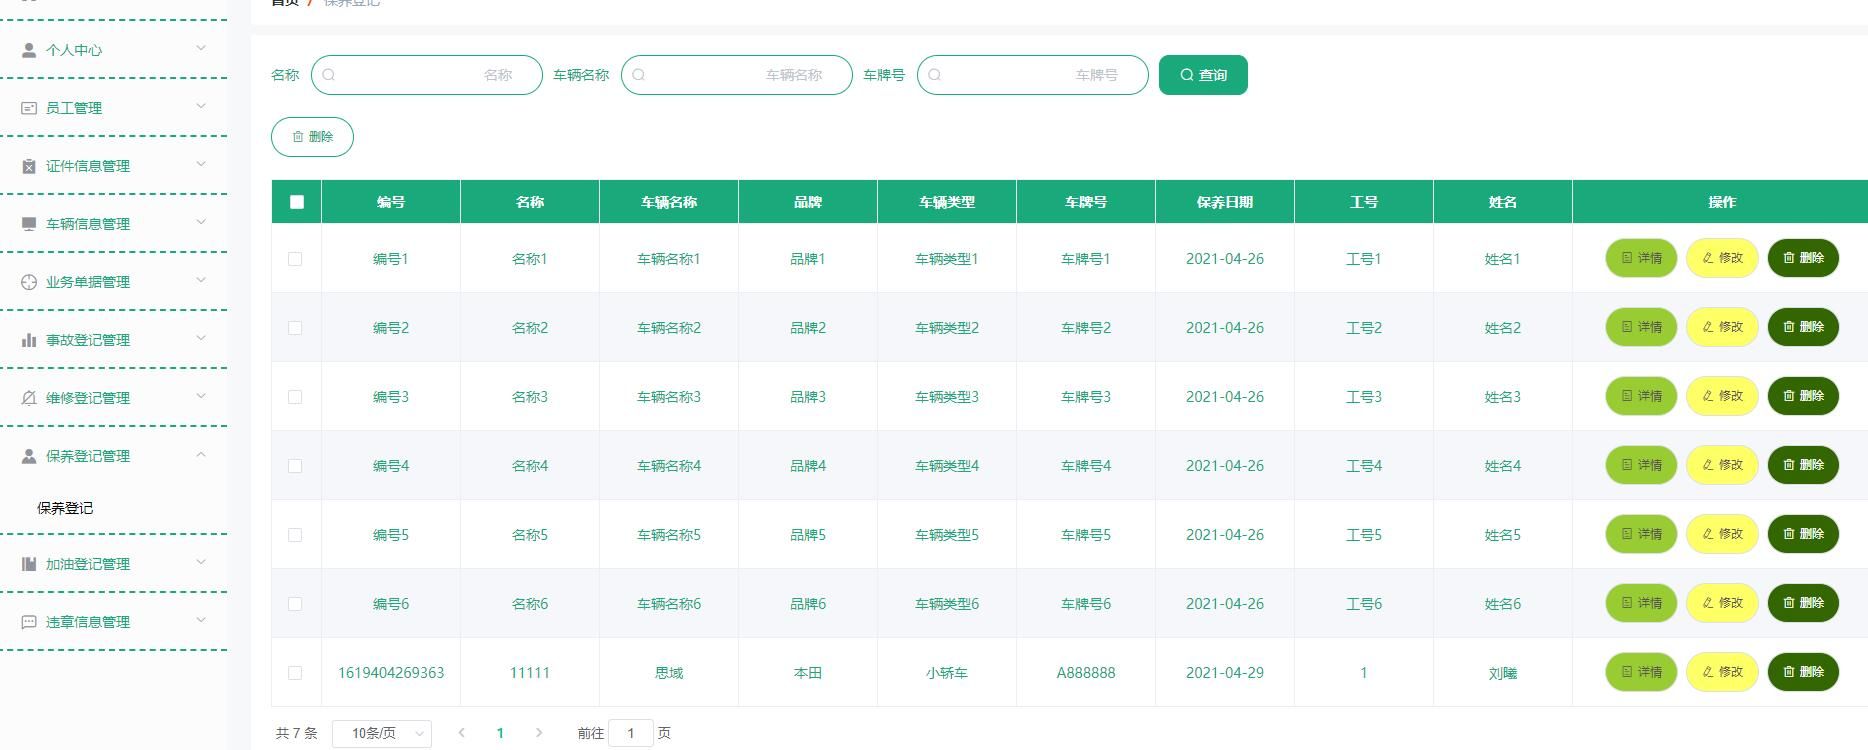View 详情 for the 编号4 row
1868x750 pixels.
[x=1641, y=465]
